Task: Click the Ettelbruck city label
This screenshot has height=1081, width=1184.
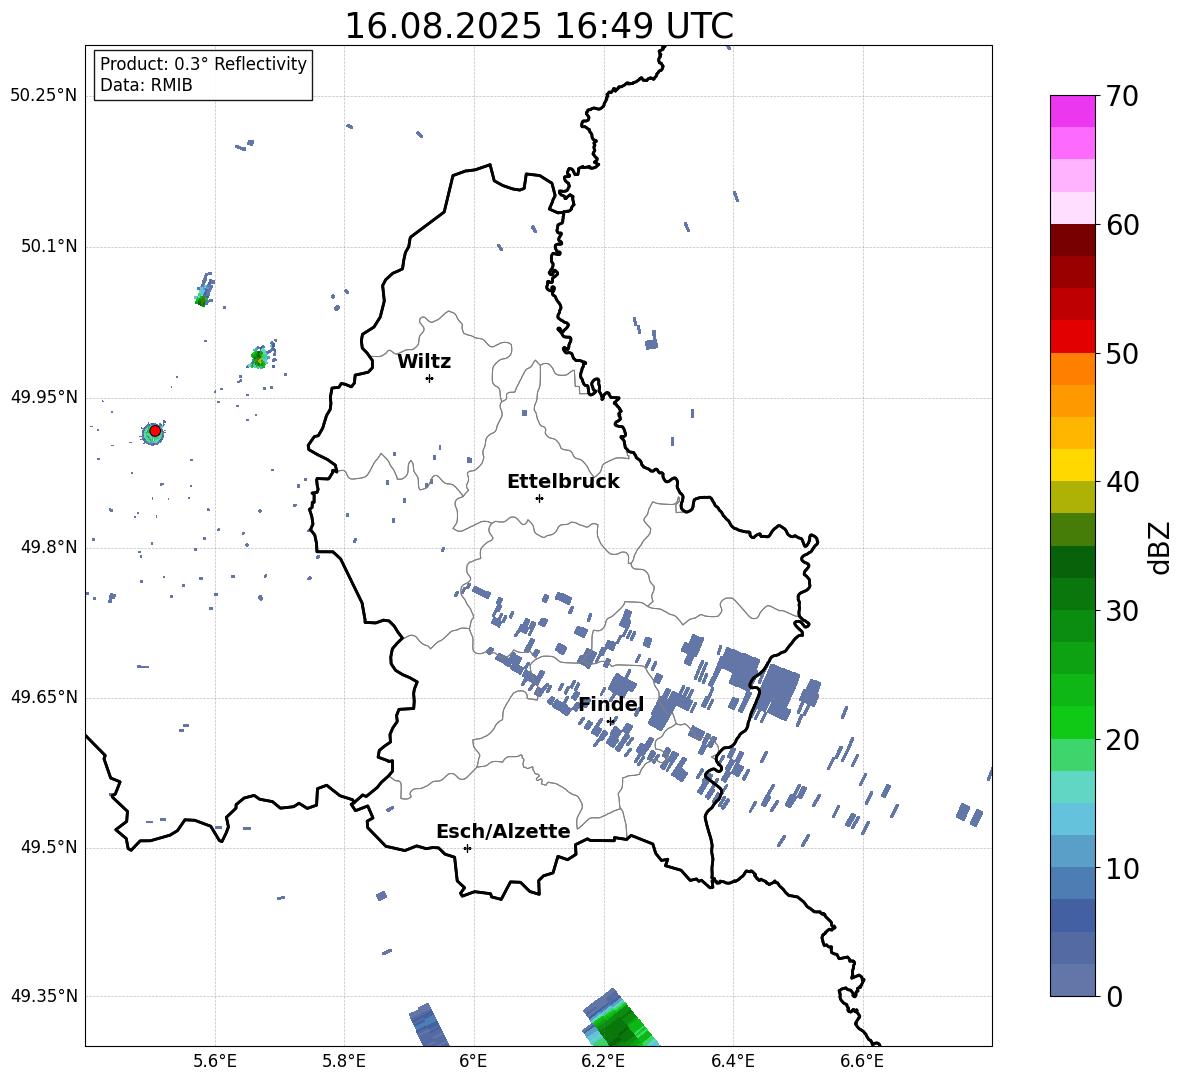Action: [x=563, y=482]
